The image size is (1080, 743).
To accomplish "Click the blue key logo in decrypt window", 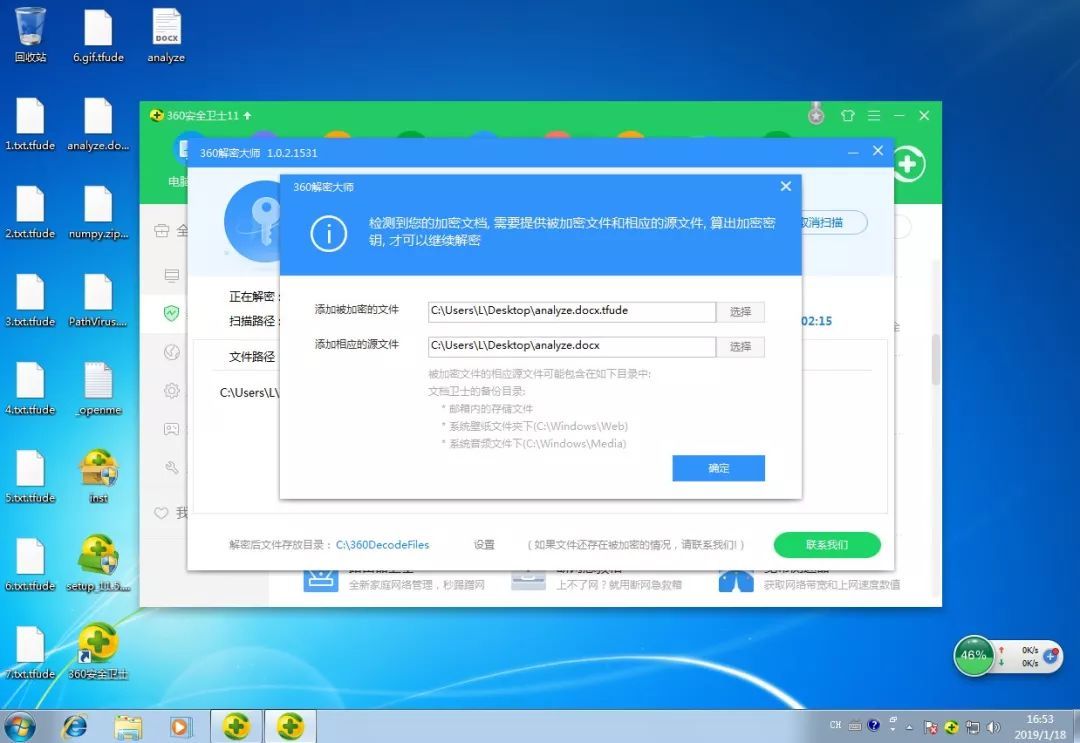I will 253,222.
